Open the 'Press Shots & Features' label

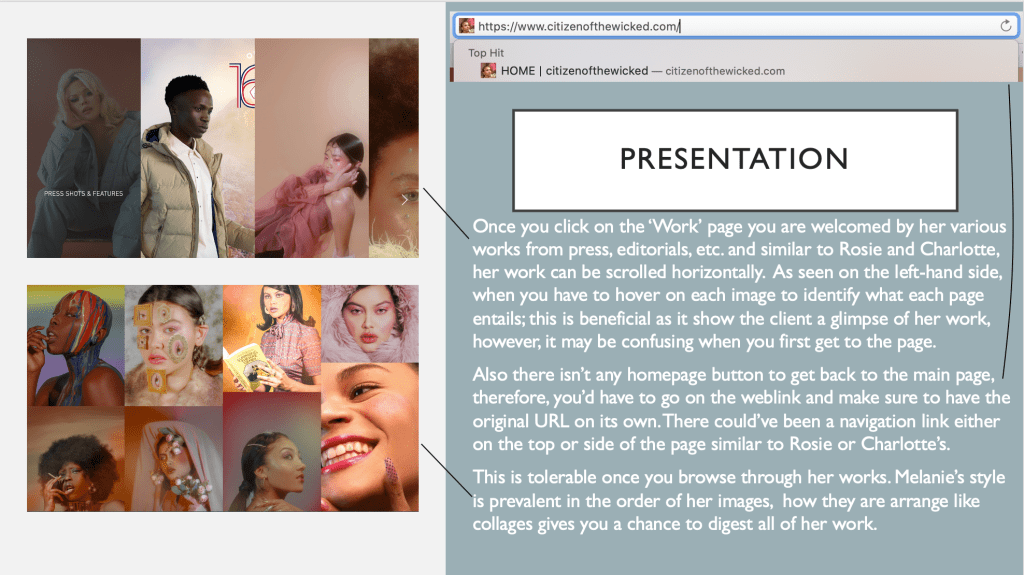84,193
